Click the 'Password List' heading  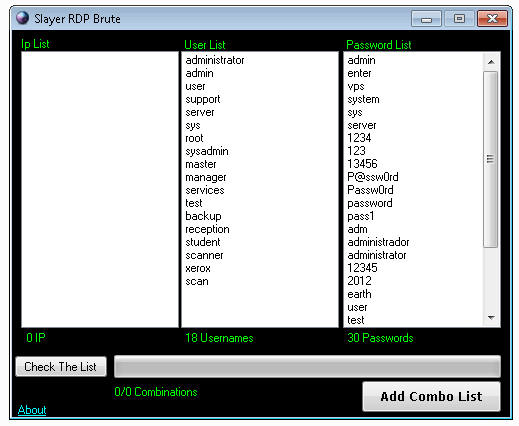pos(379,45)
